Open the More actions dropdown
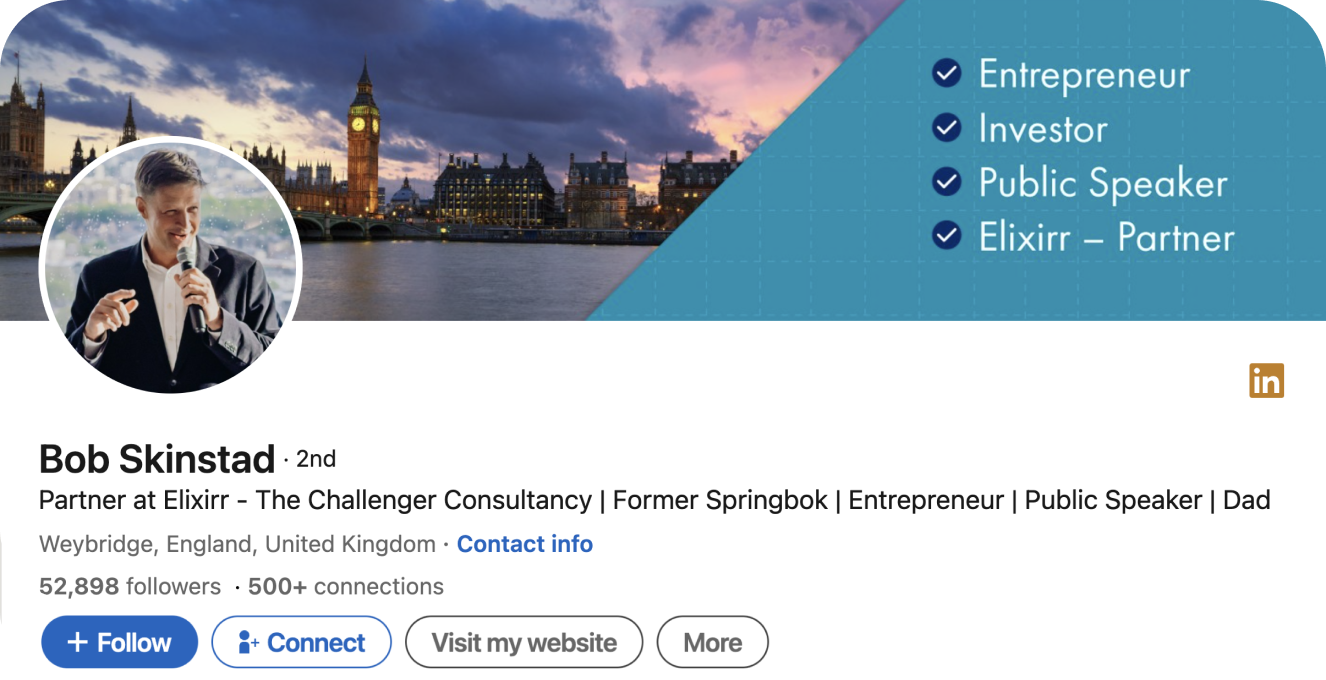This screenshot has width=1326, height=680. pyautogui.click(x=712, y=643)
